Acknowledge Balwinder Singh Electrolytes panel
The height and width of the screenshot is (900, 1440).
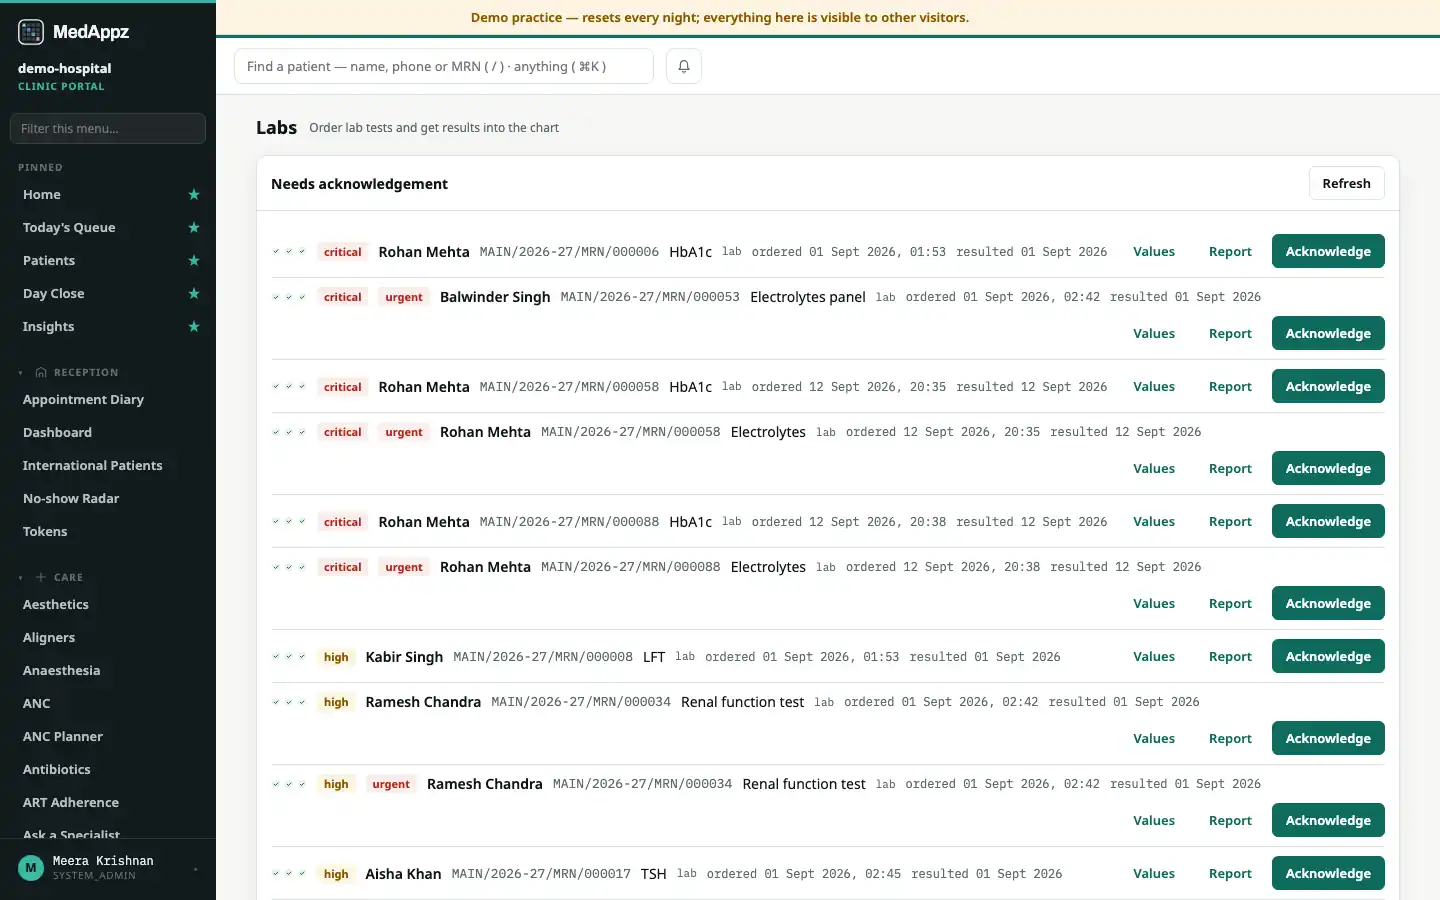pos(1328,333)
